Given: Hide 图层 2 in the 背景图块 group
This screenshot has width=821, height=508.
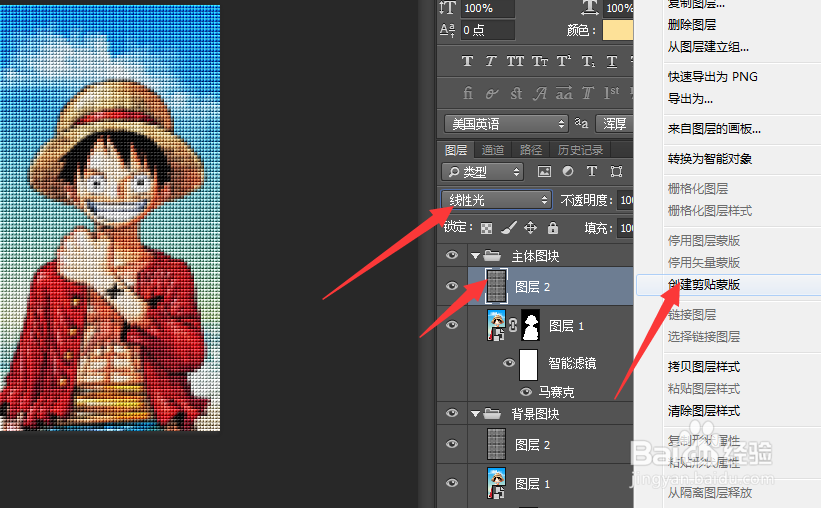Looking at the screenshot, I should (452, 444).
